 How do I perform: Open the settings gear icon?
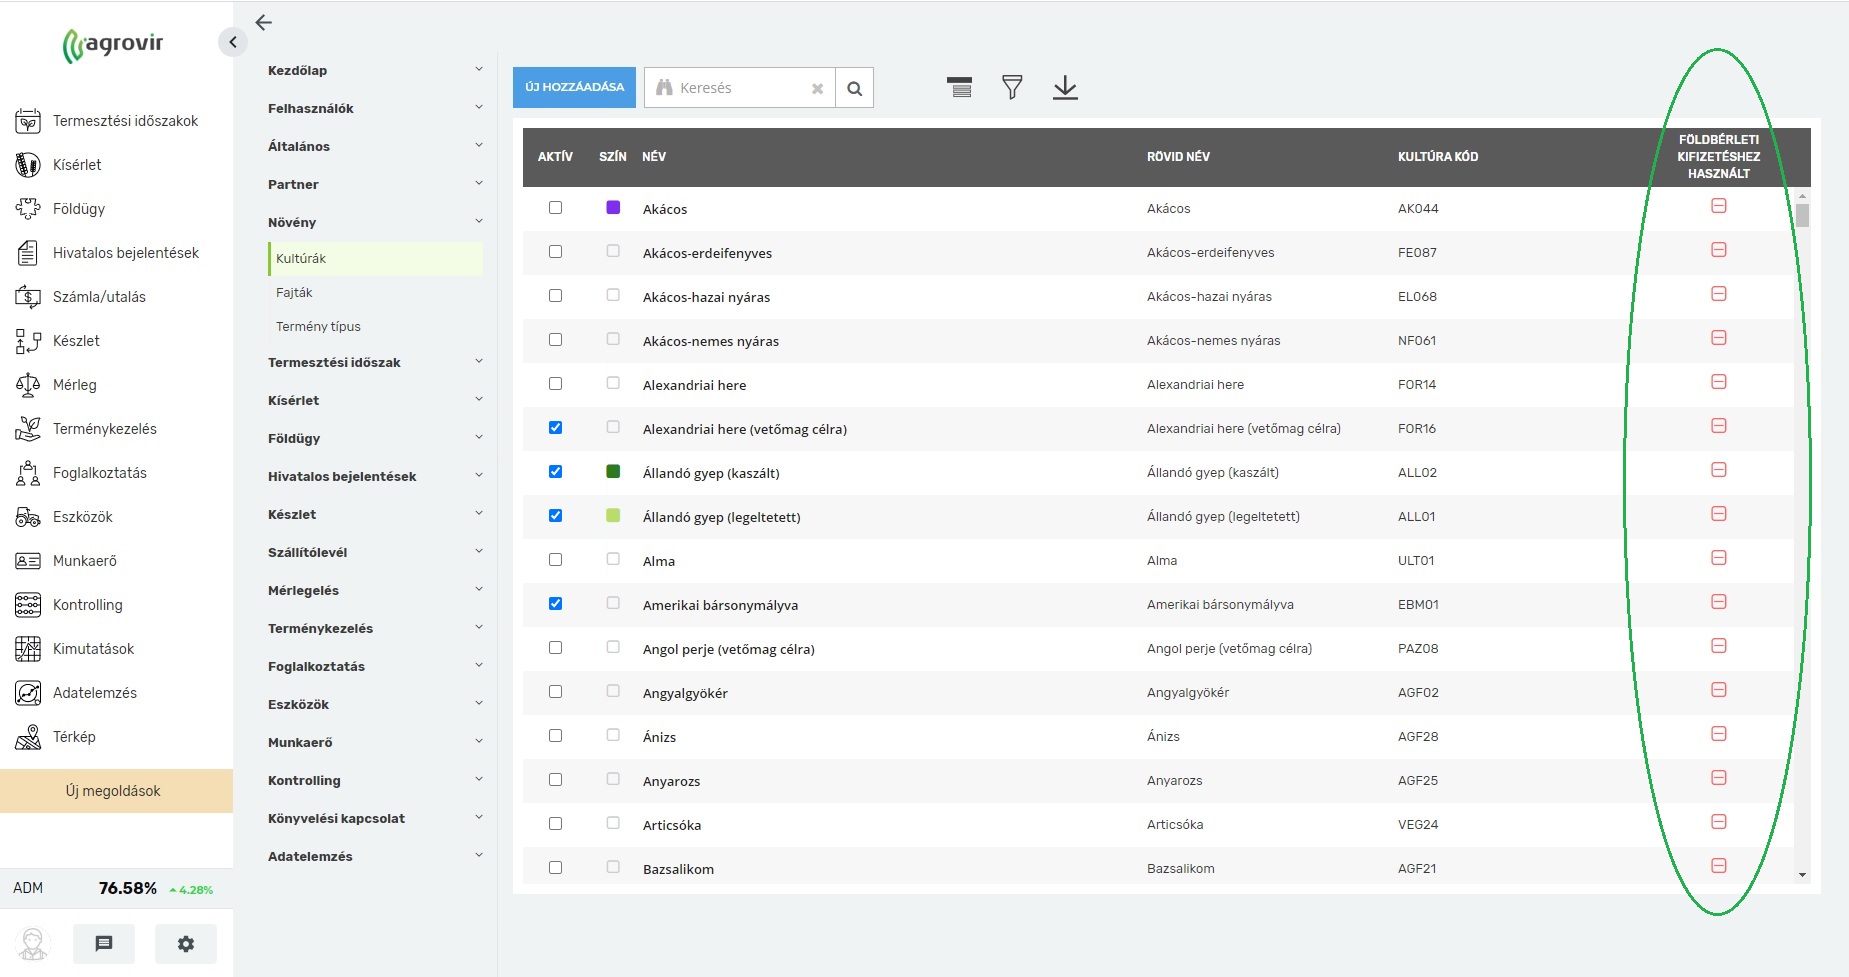pos(185,943)
